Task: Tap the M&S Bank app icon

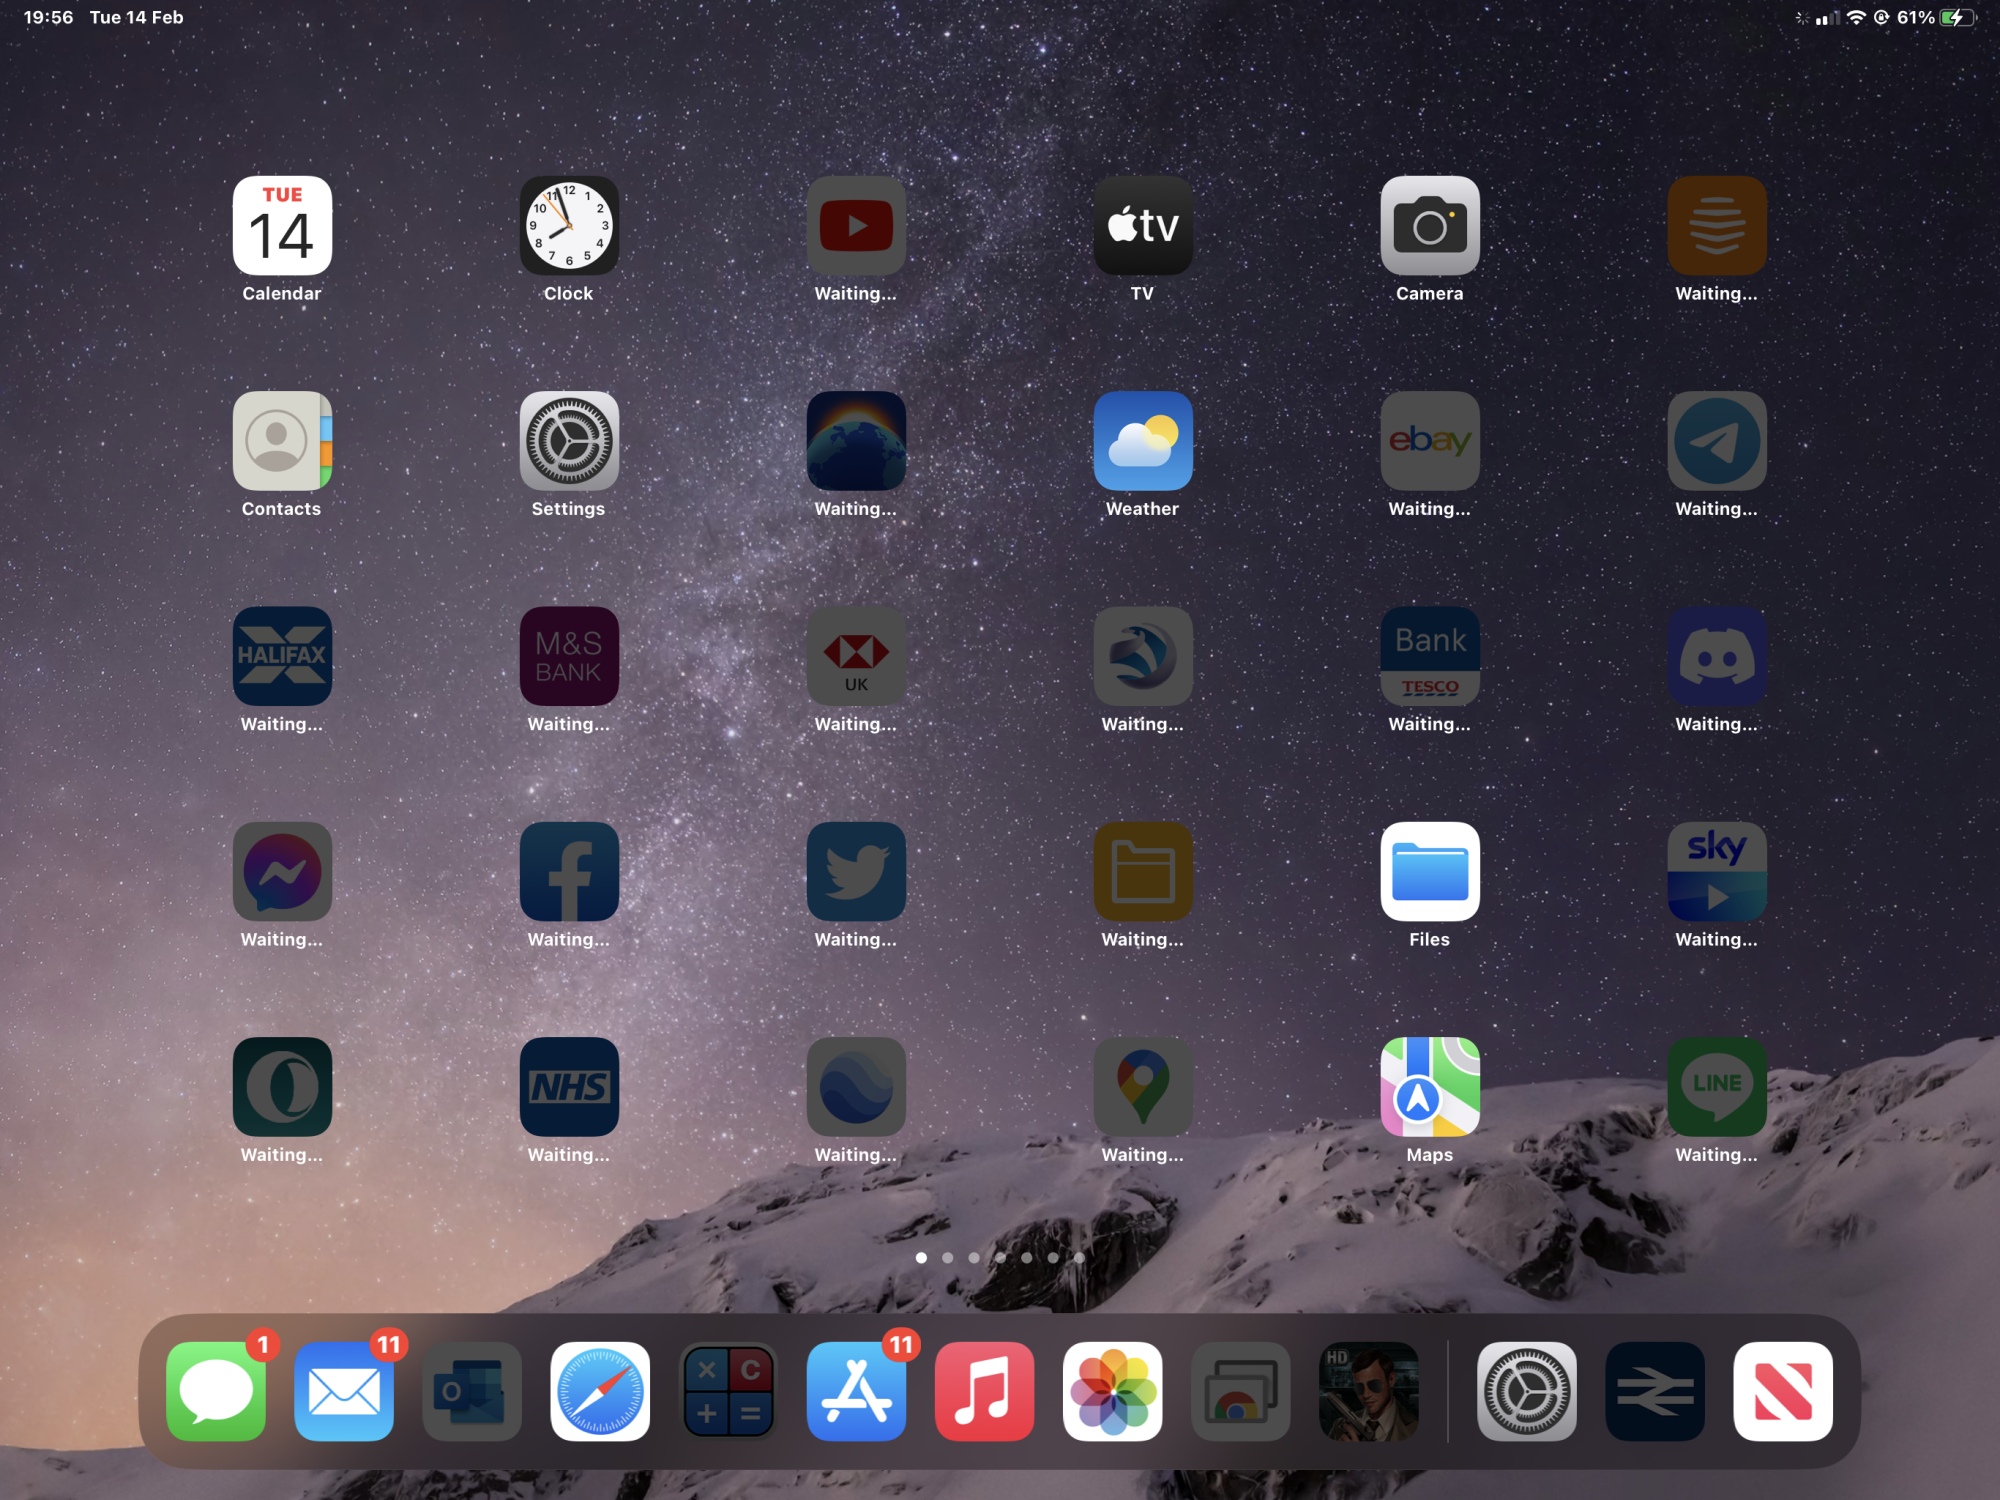Action: (569, 656)
